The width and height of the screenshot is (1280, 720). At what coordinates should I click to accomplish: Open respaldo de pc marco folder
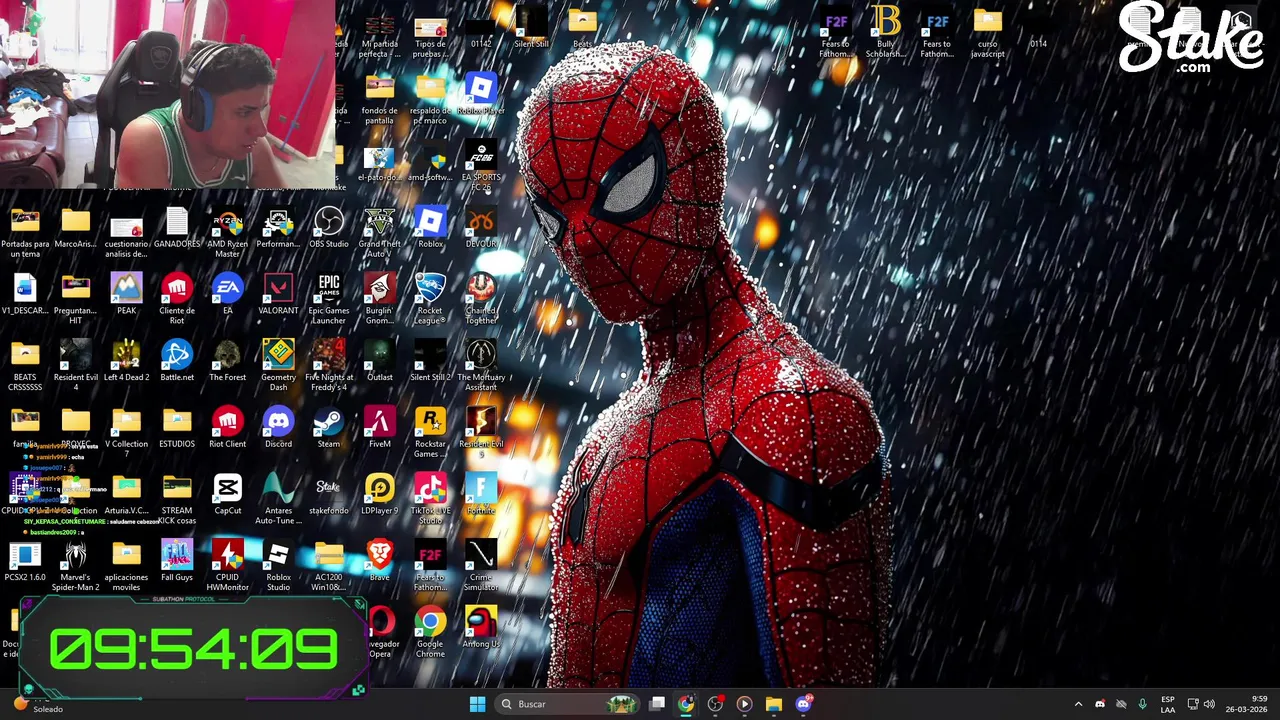tap(430, 99)
